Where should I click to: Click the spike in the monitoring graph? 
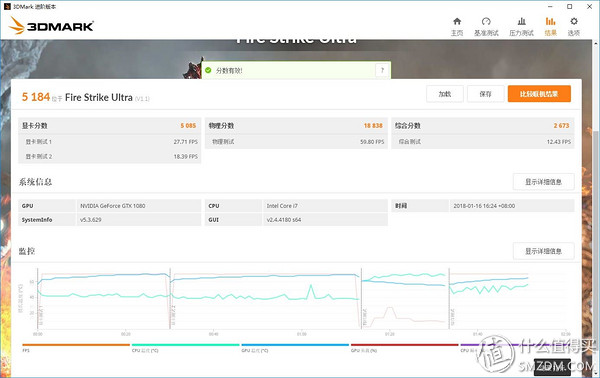pos(311,291)
